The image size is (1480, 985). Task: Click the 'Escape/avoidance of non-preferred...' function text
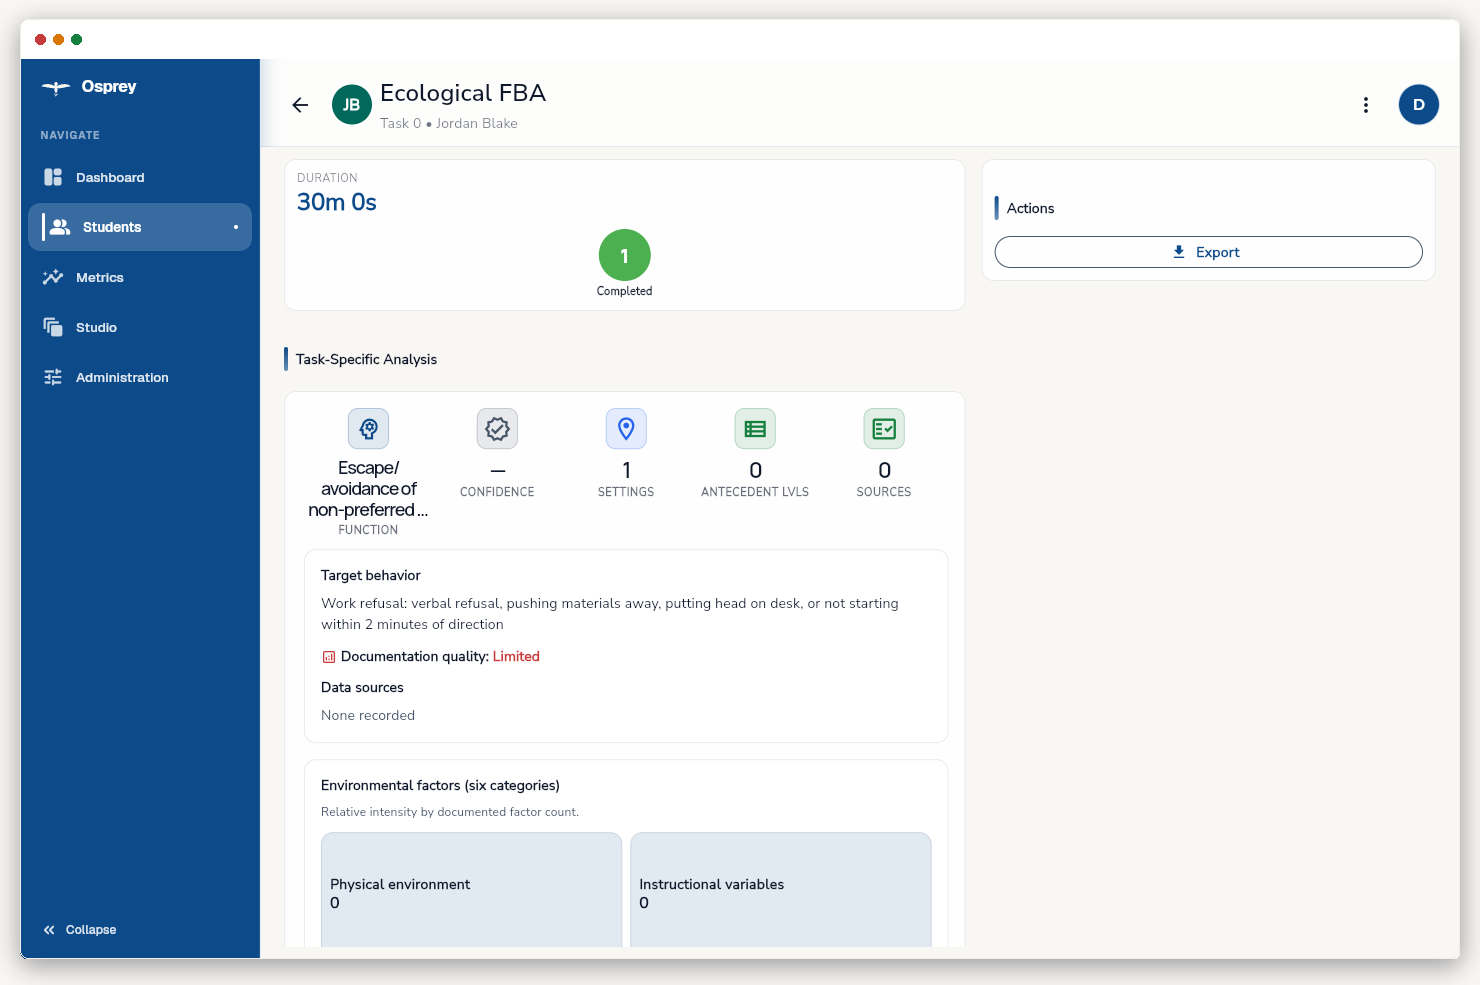point(368,489)
